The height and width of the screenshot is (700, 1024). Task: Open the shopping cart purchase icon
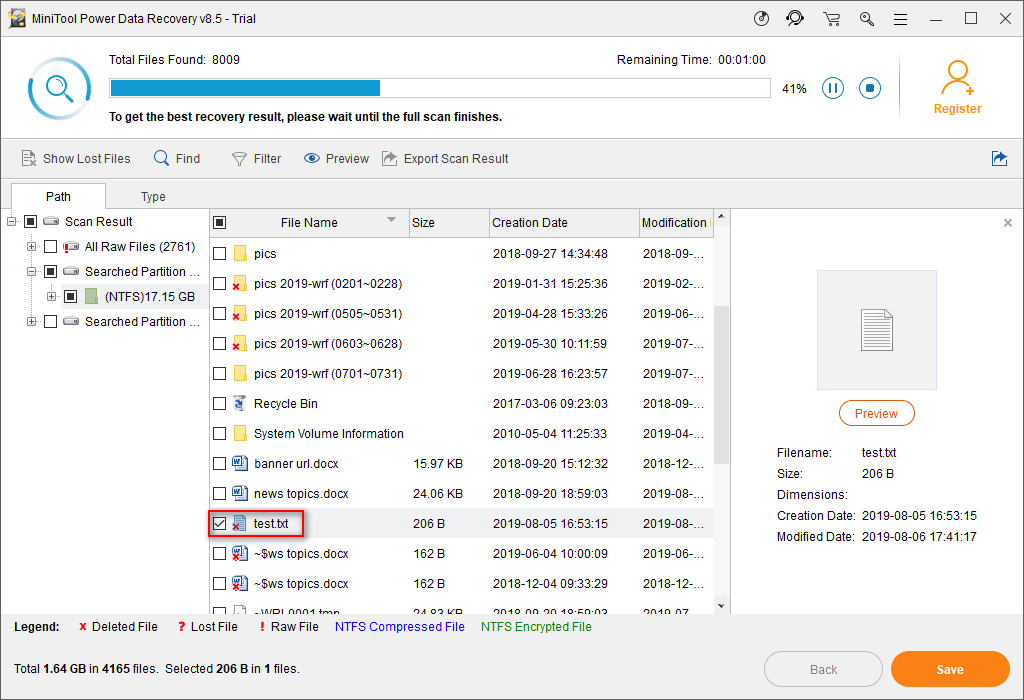click(831, 18)
